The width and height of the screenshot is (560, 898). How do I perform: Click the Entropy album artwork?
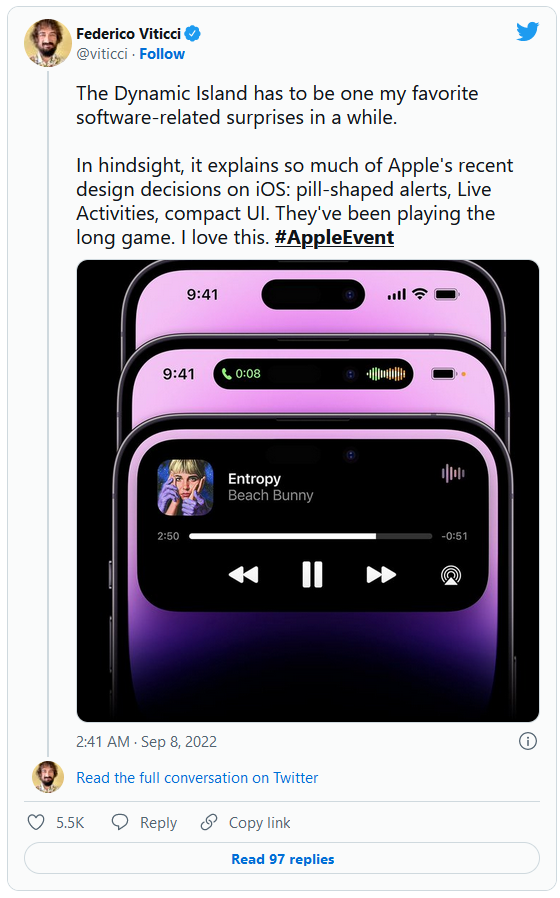186,487
